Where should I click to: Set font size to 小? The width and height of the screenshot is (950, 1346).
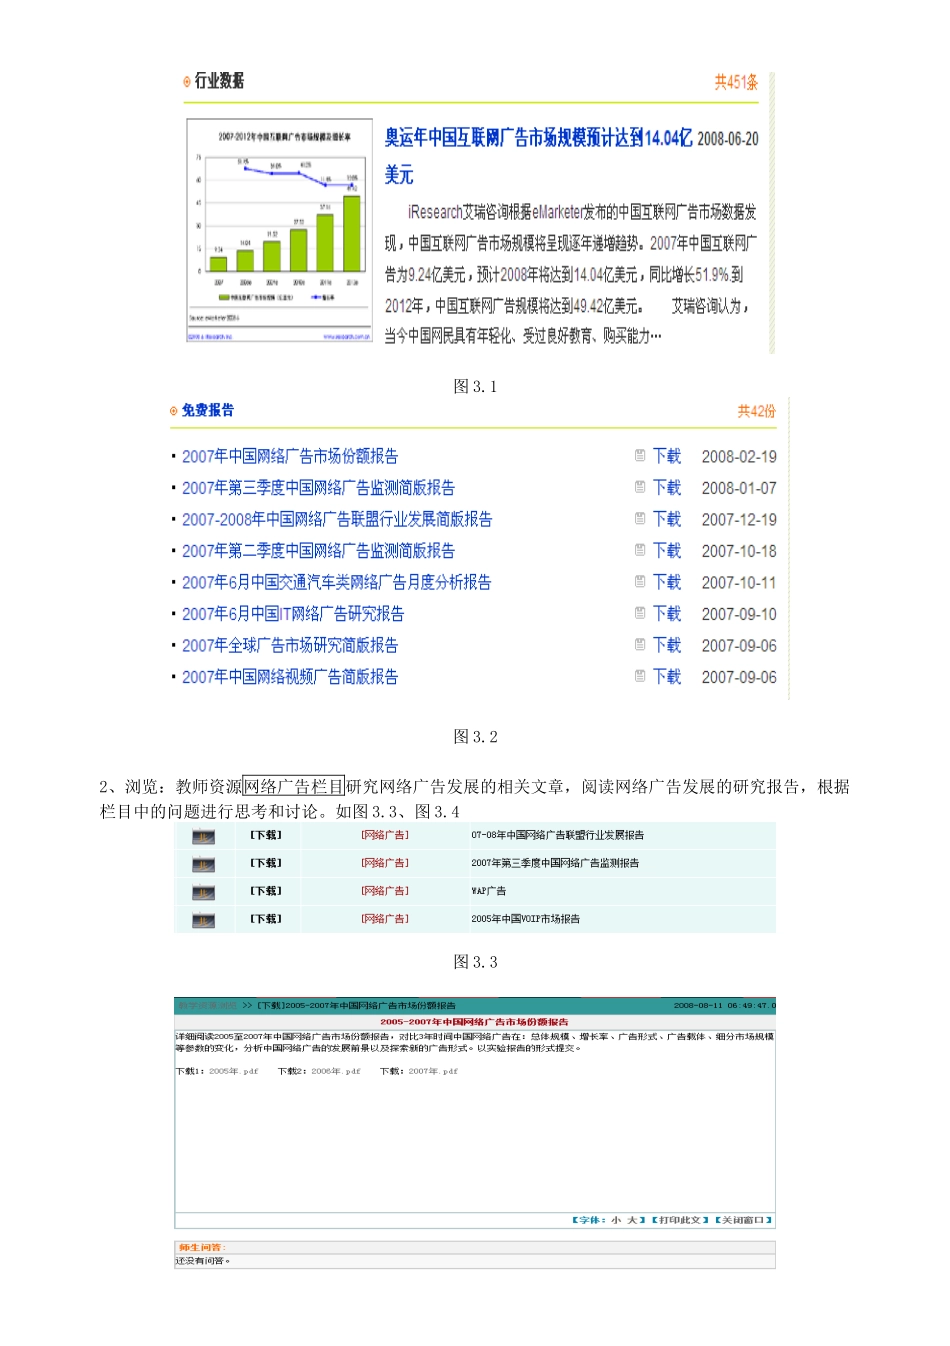tap(616, 1220)
